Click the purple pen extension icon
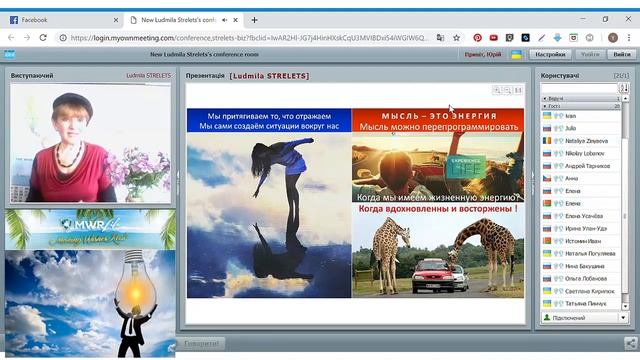The image size is (640, 360). 541,38
